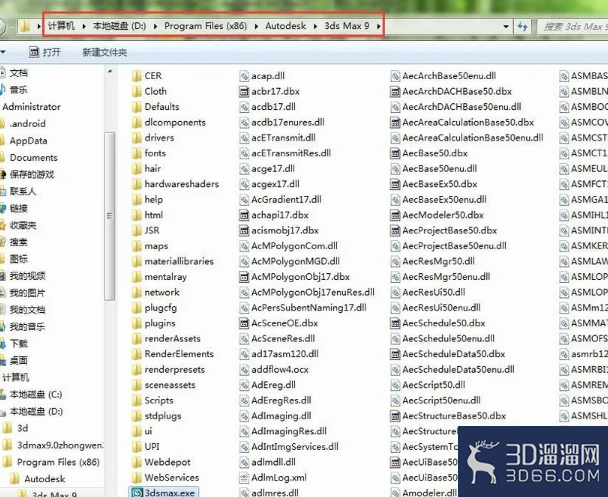Click the refresh button beside address bar
The image size is (608, 497).
click(522, 26)
